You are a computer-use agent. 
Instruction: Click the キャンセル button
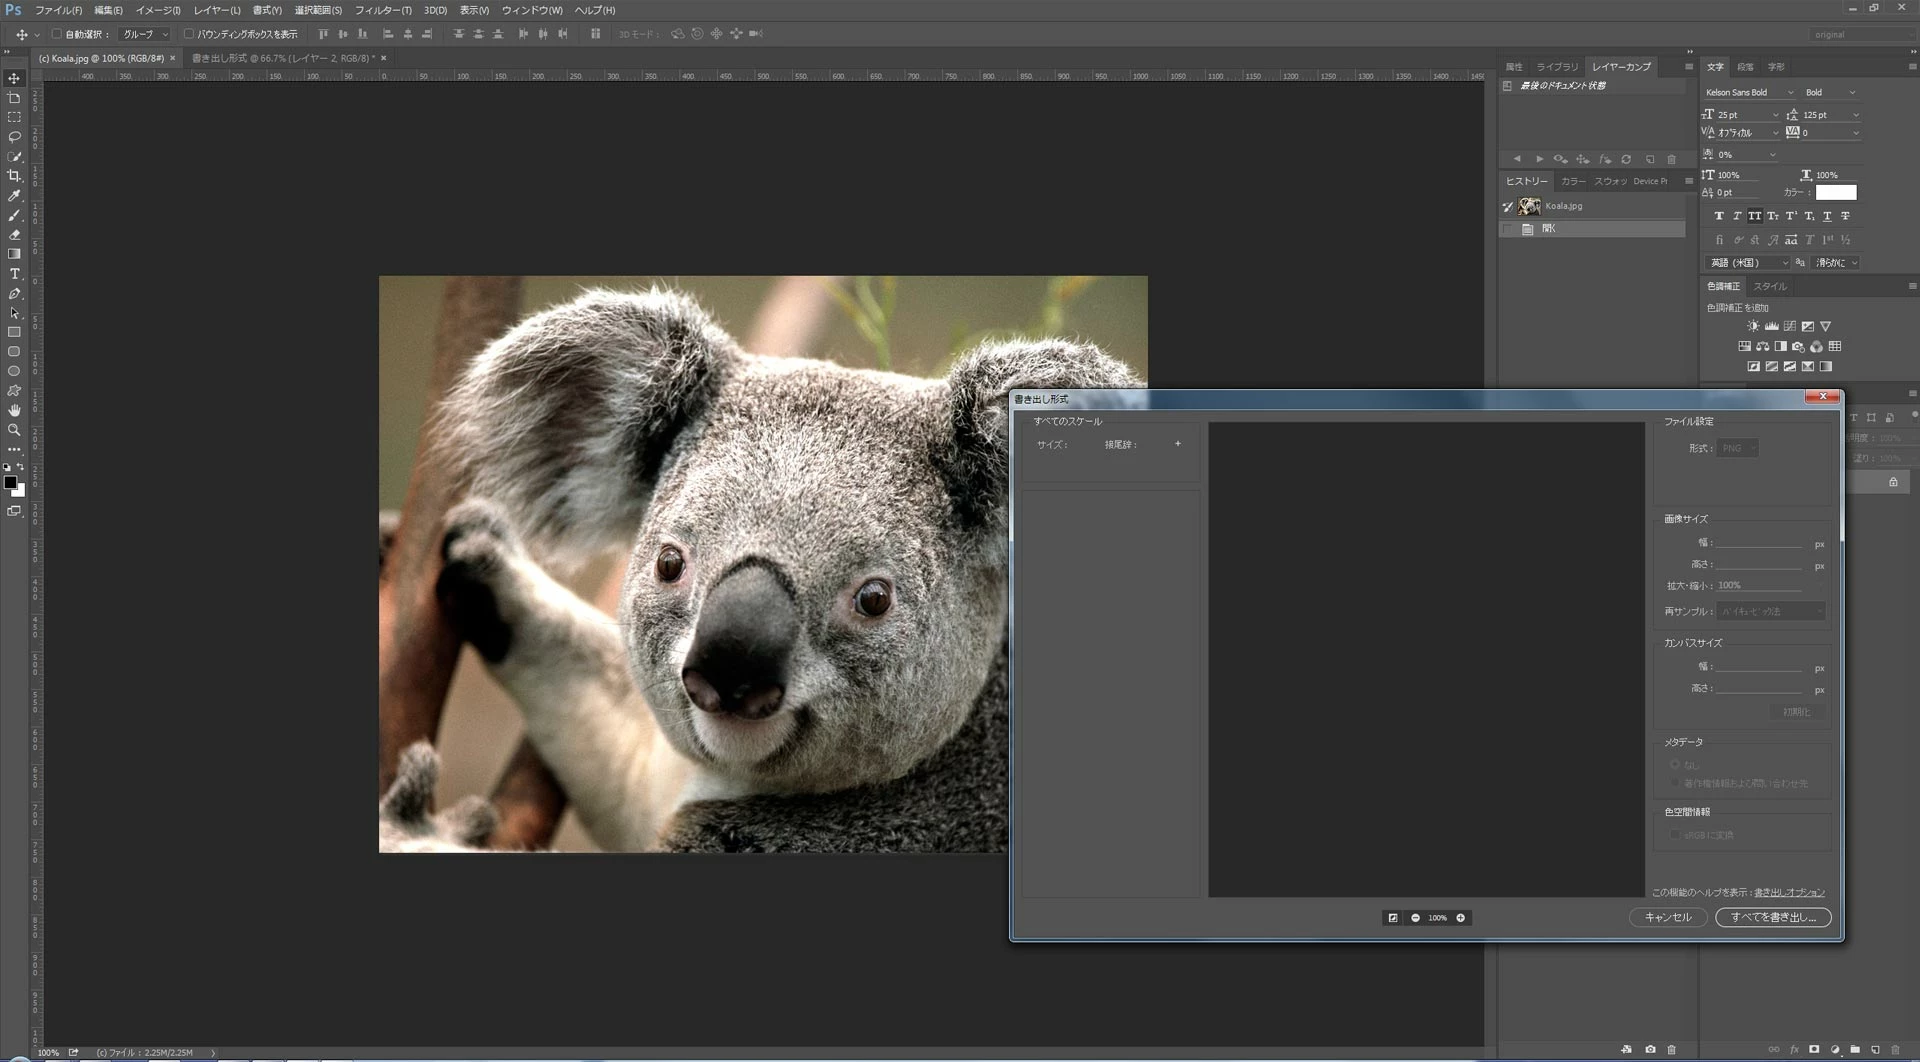point(1668,917)
